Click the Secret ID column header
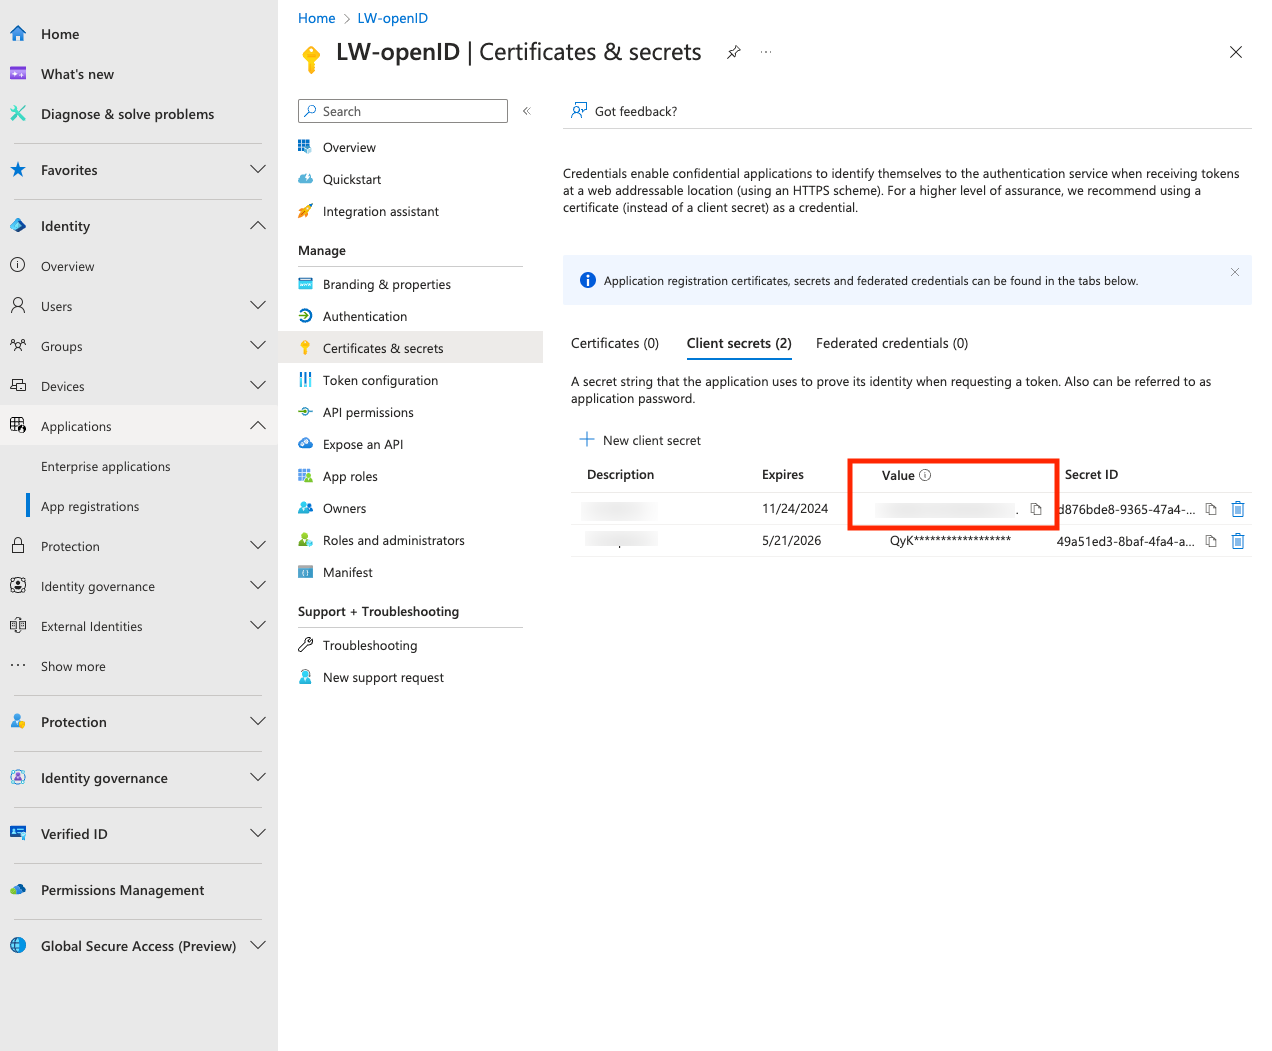Image resolution: width=1272 pixels, height=1051 pixels. click(x=1091, y=475)
